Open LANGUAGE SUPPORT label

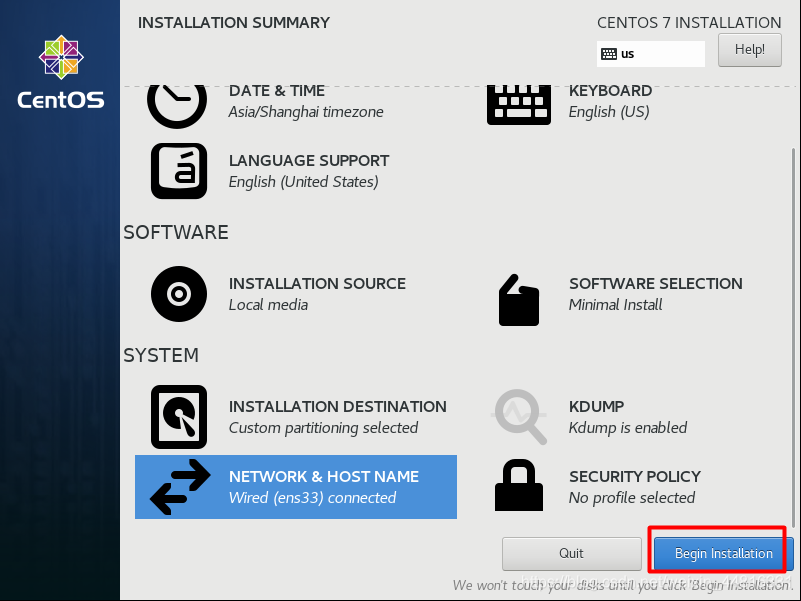(x=309, y=160)
